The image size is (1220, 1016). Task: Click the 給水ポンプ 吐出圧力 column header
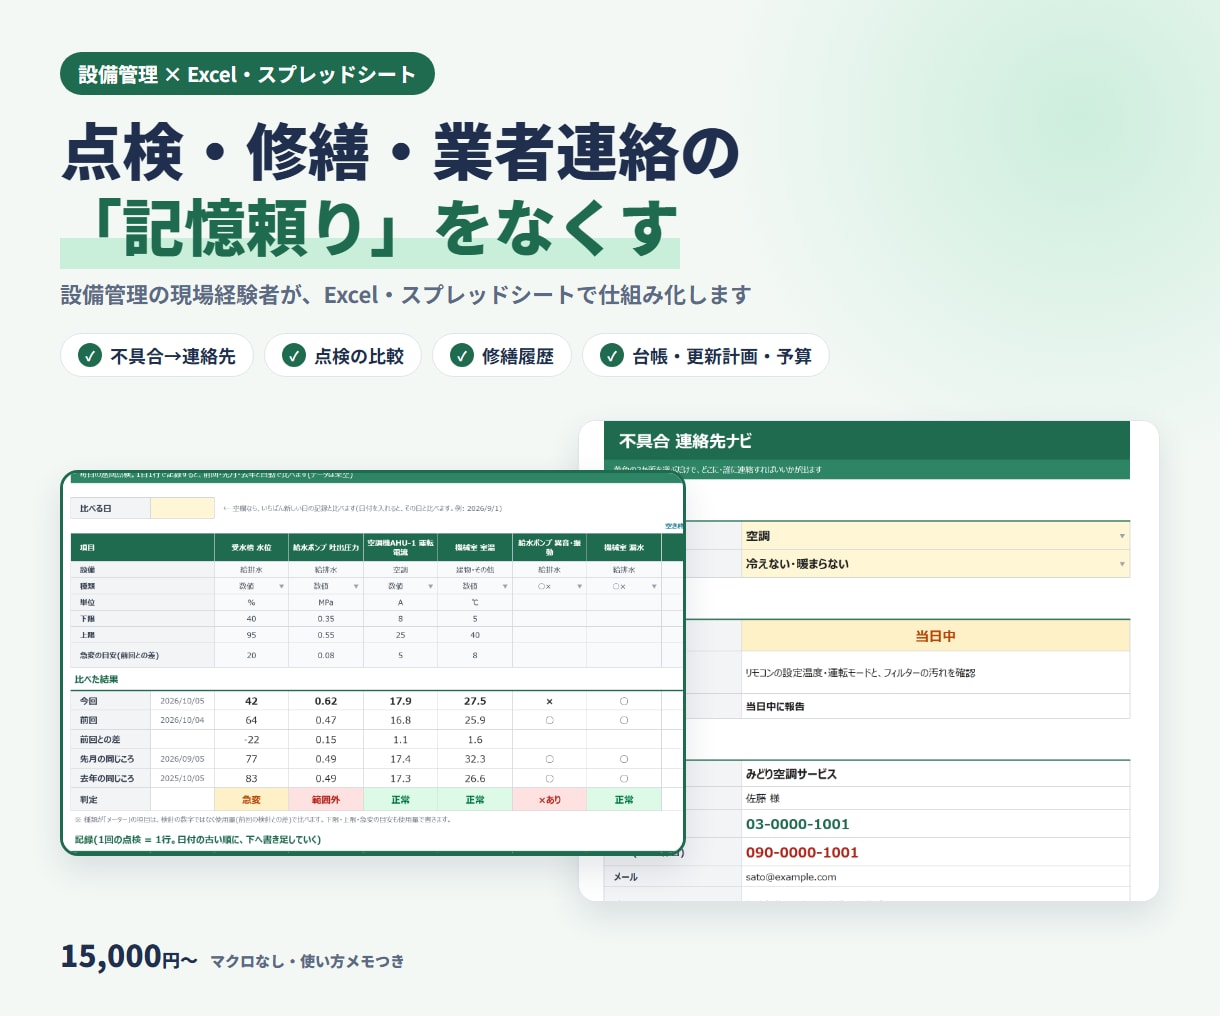[x=326, y=548]
